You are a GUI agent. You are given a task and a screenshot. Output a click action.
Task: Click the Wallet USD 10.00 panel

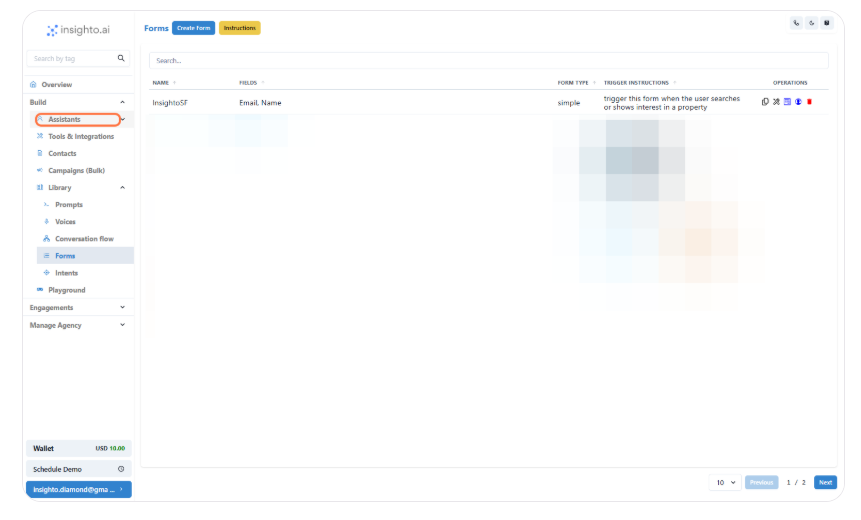point(79,448)
